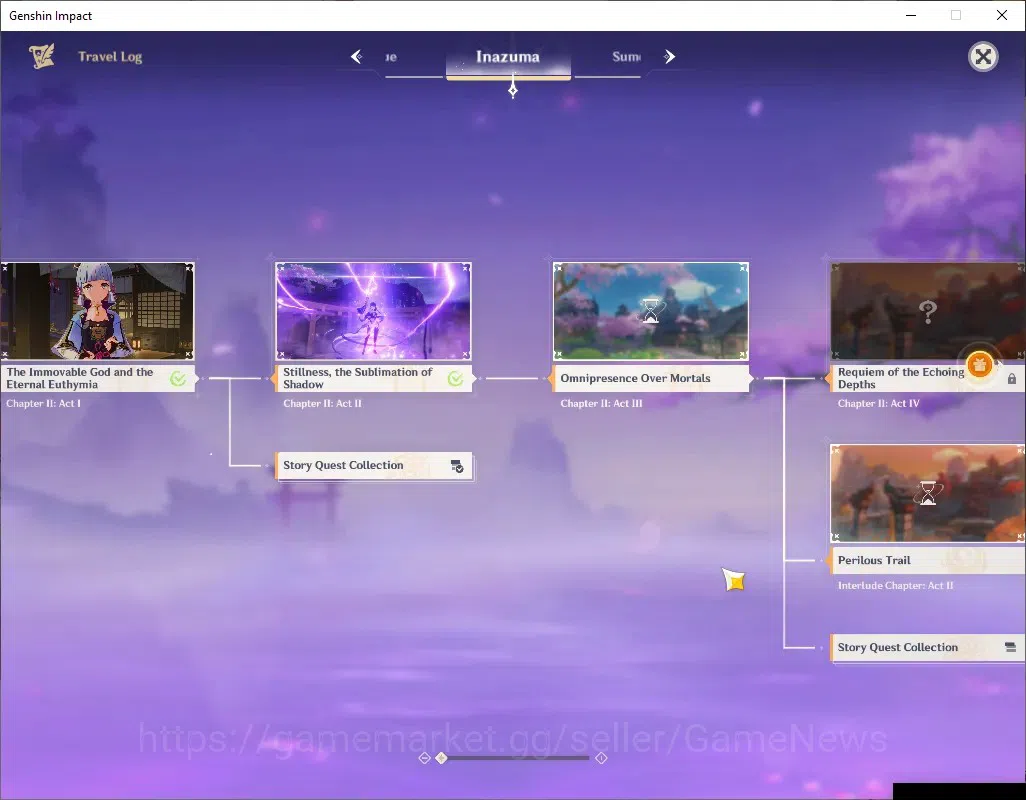The height and width of the screenshot is (800, 1026).
Task: Go to the next region with the right arrow
Action: coord(669,57)
